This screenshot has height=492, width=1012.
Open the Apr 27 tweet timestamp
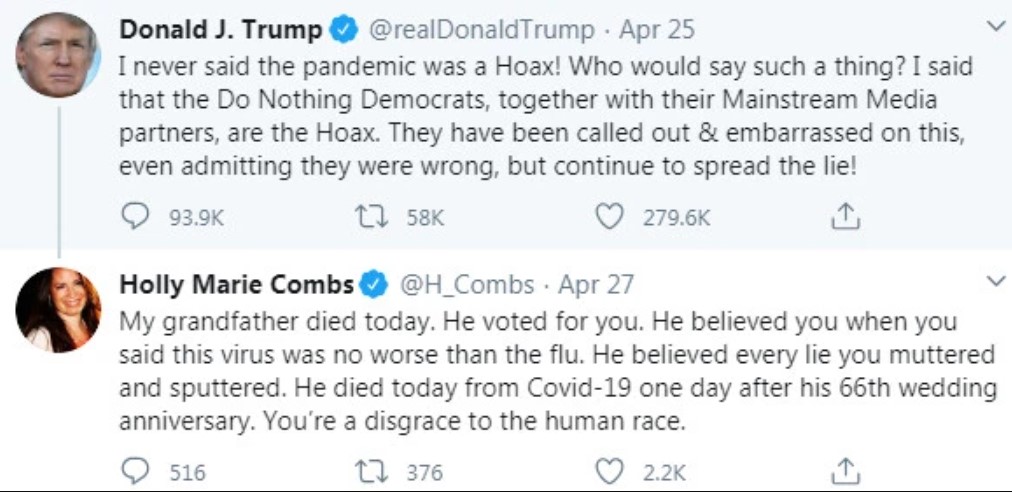pos(596,284)
